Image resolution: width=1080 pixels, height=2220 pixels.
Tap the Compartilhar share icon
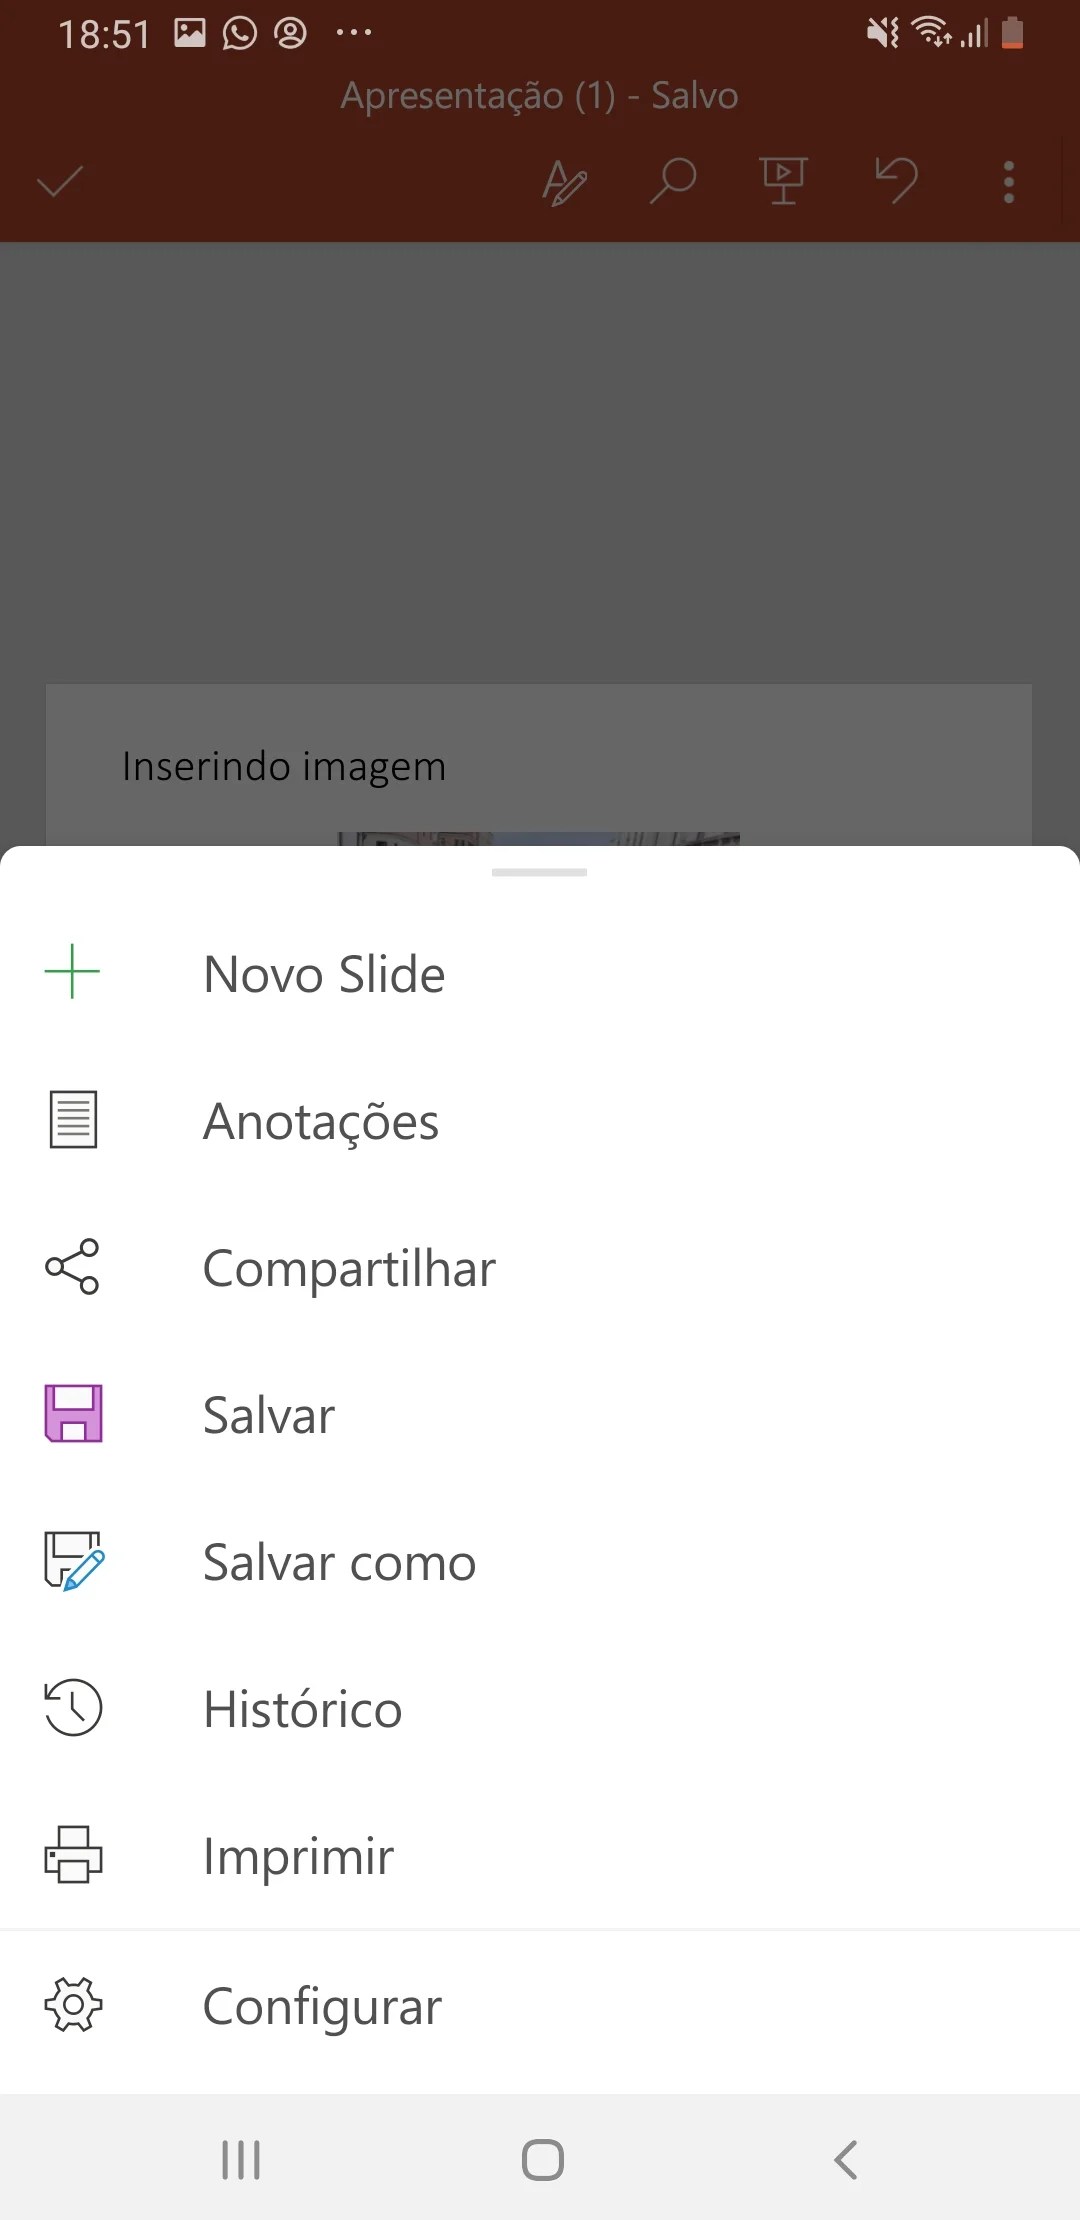pos(72,1267)
